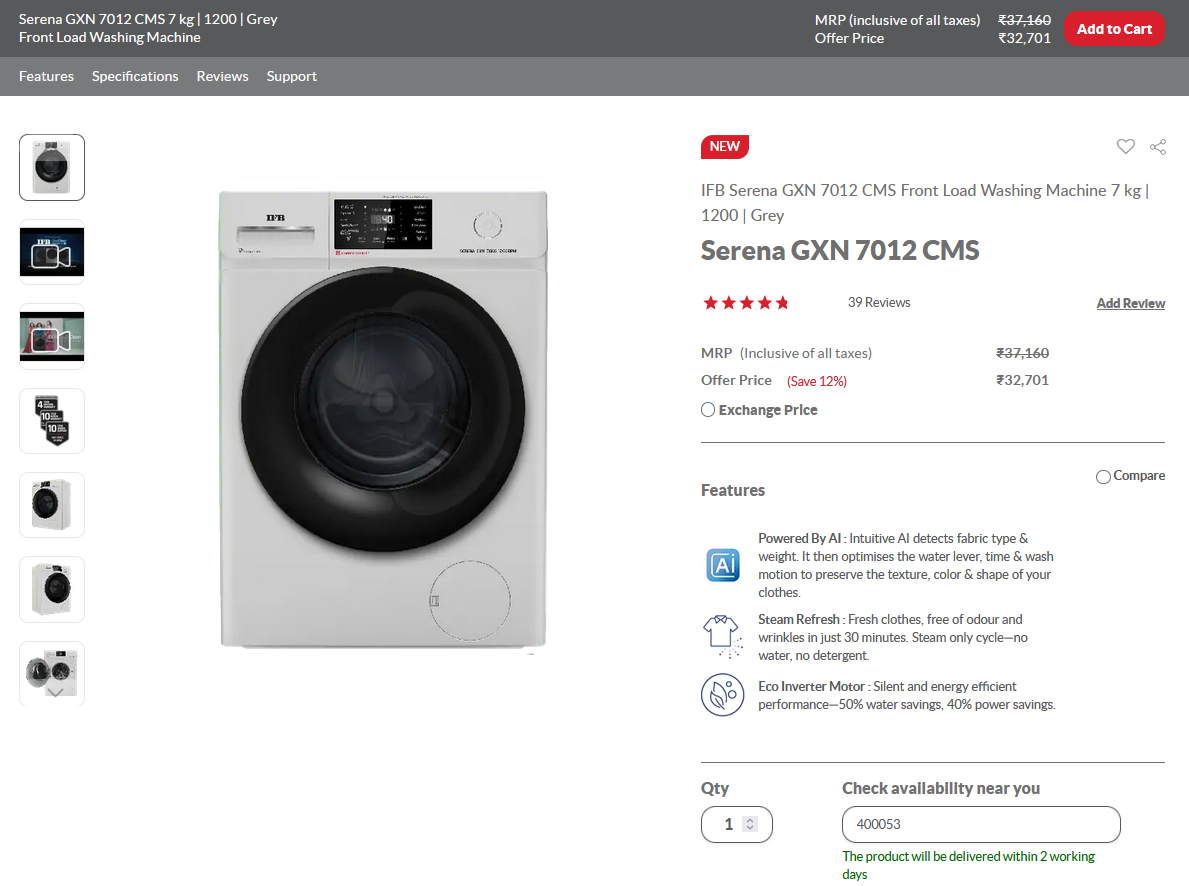
Task: Open the video thumbnail showing women
Action: (52, 336)
